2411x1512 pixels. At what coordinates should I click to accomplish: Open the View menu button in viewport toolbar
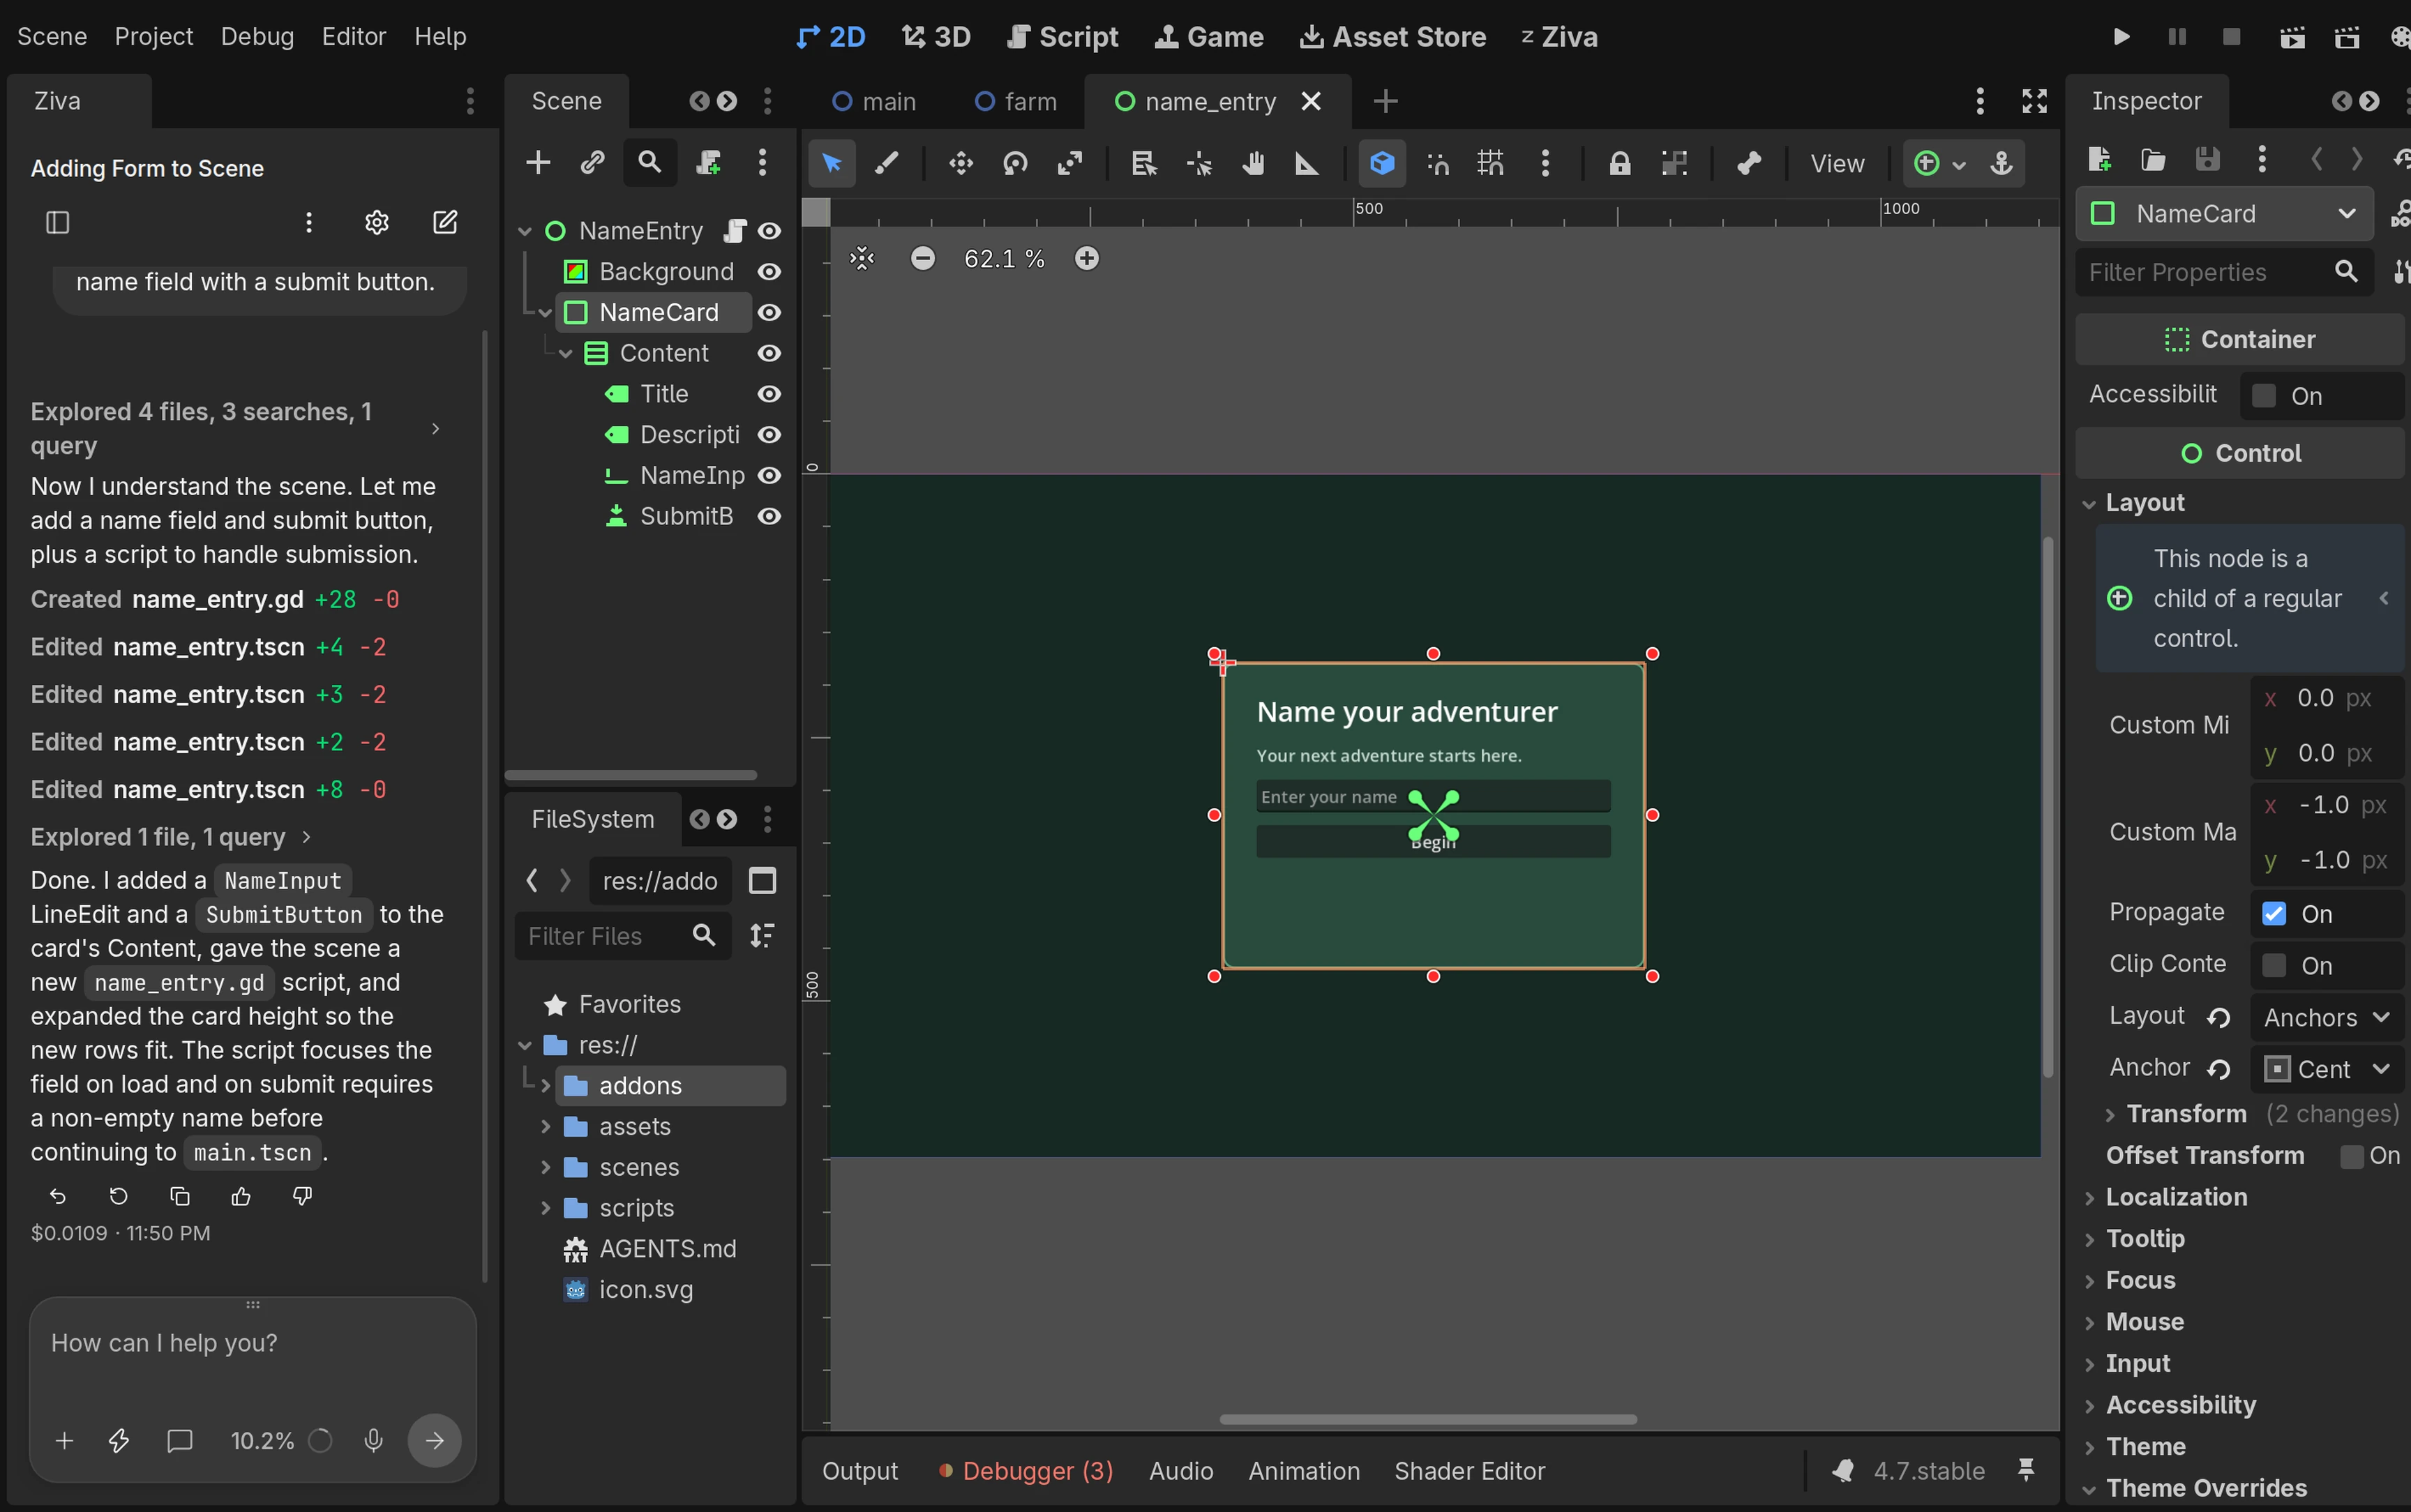(x=1837, y=163)
